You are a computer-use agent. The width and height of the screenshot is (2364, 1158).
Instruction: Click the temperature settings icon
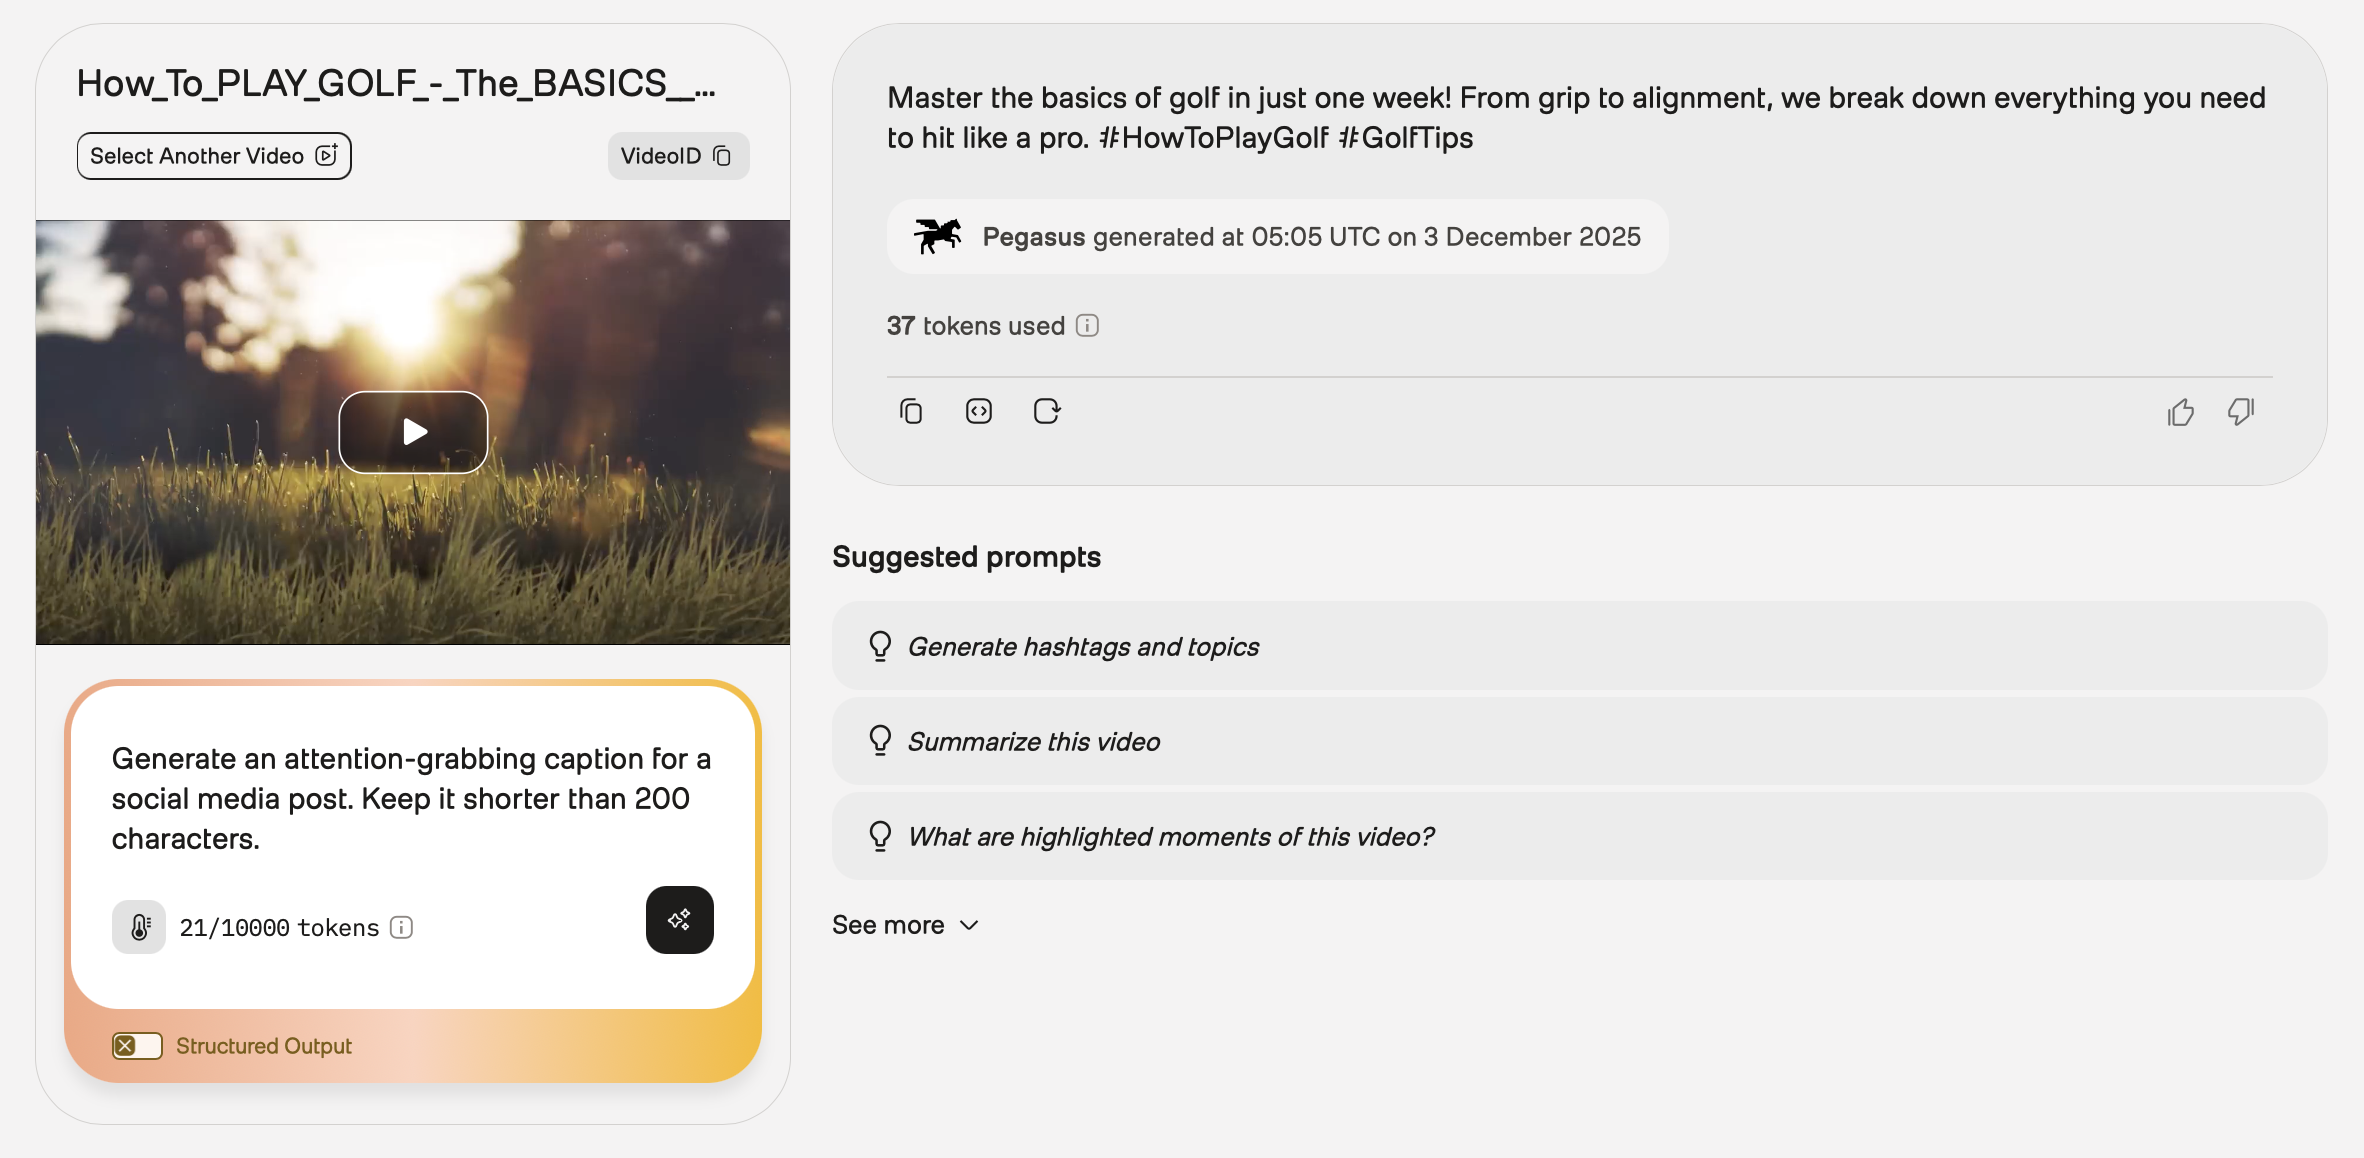(139, 927)
